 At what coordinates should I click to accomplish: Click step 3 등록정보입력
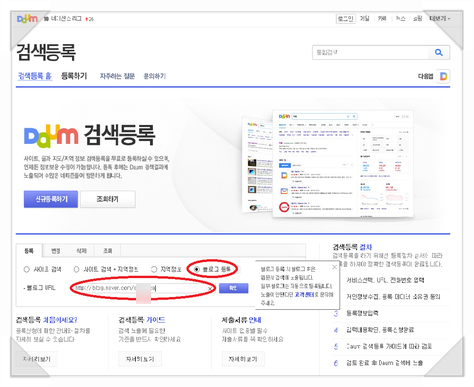click(x=362, y=313)
